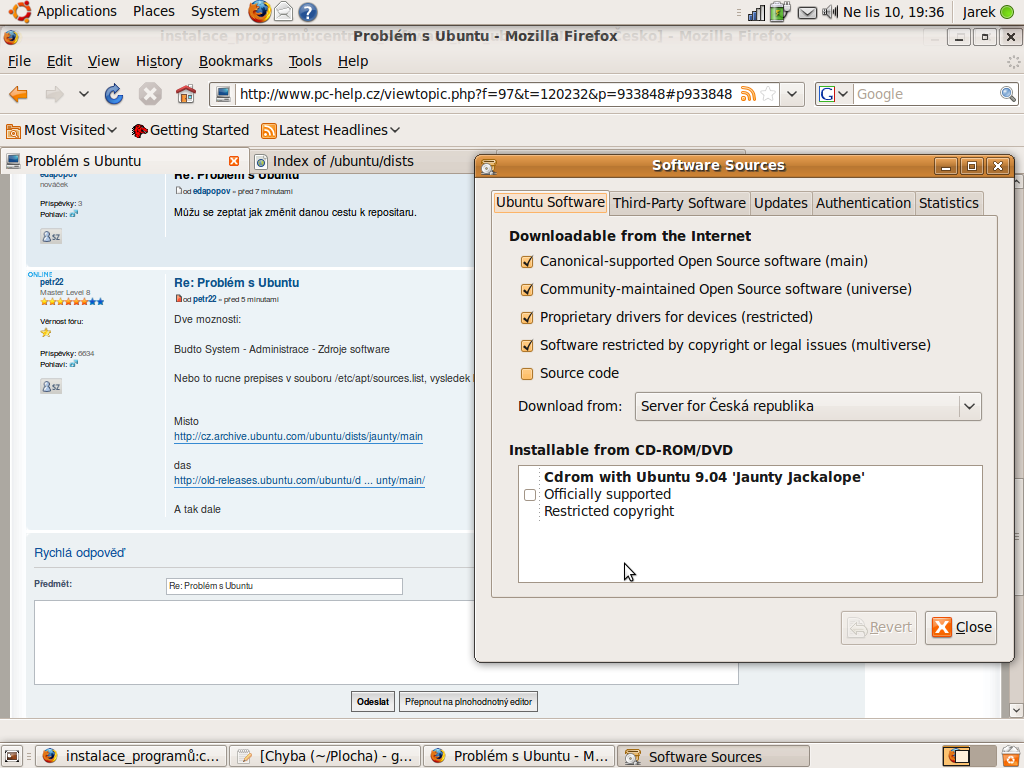Viewport: 1024px width, 768px height.
Task: Bookmark page with the star icon
Action: click(x=768, y=94)
